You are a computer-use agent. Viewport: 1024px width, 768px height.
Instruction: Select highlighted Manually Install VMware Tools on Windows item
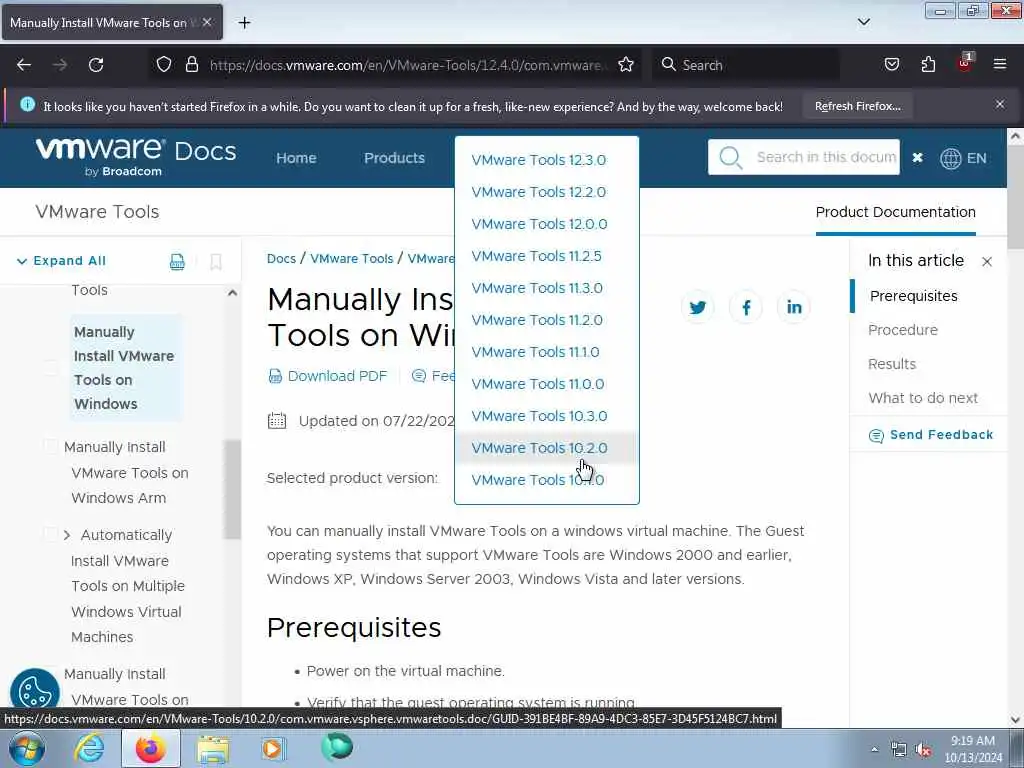[x=124, y=368]
